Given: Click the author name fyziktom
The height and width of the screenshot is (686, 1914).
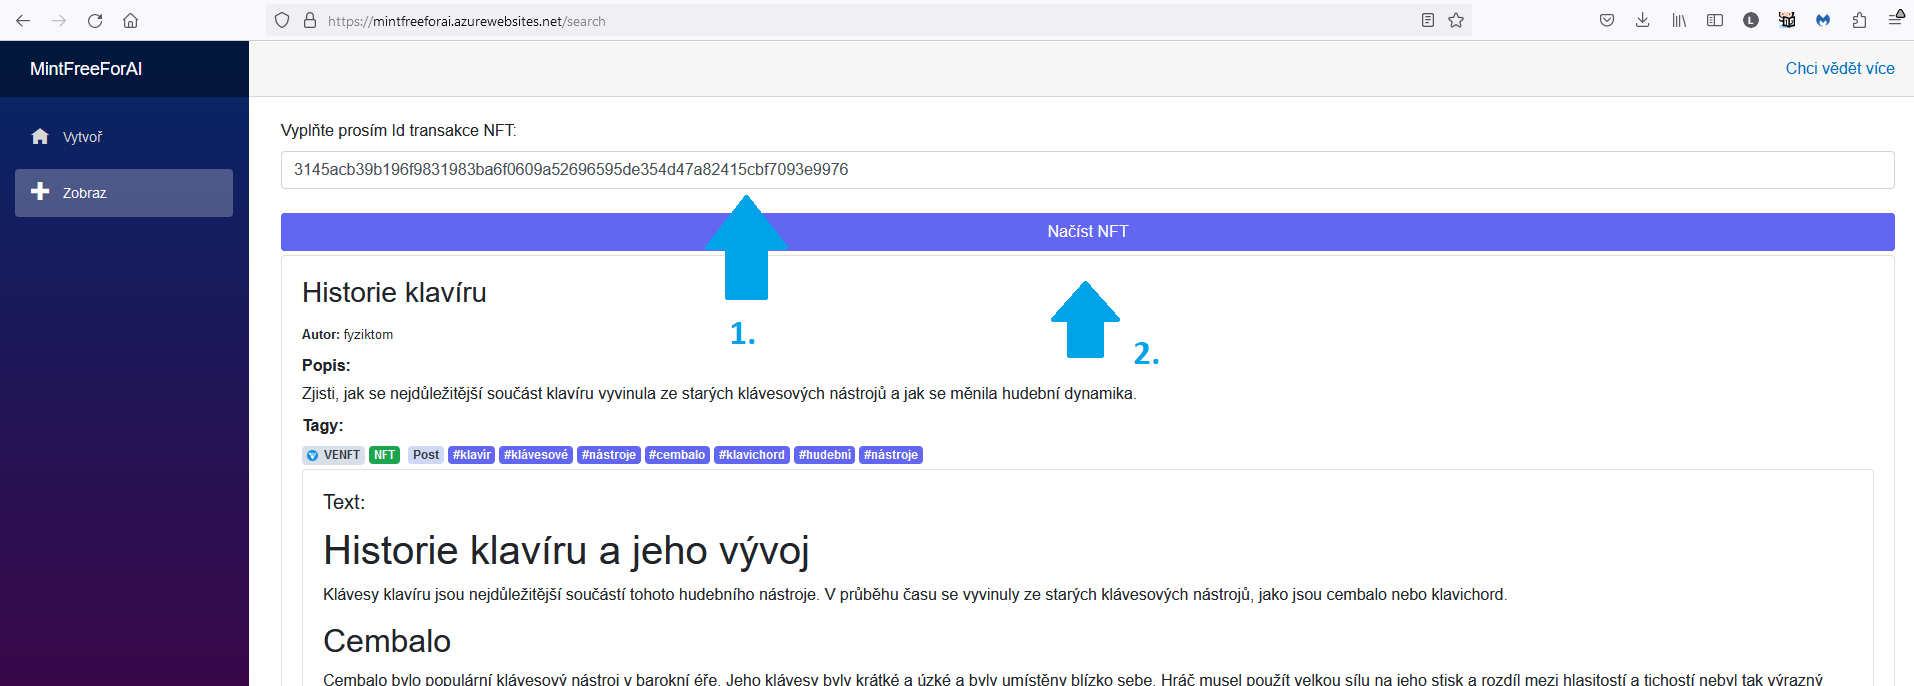Looking at the screenshot, I should pyautogui.click(x=368, y=335).
